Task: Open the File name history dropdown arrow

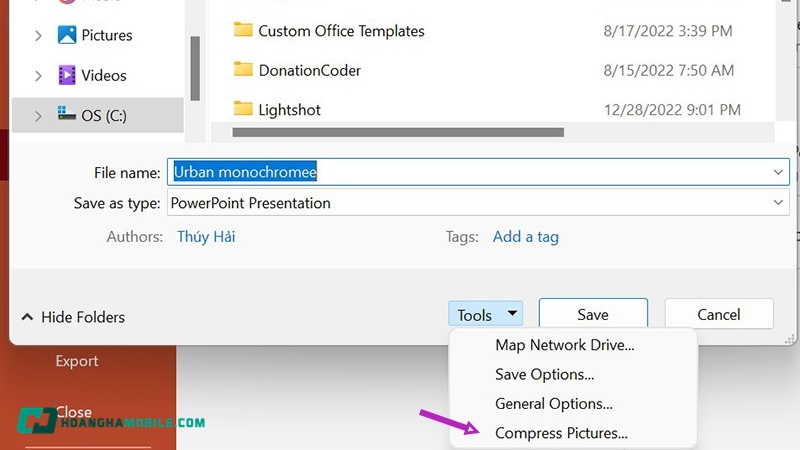Action: (778, 172)
